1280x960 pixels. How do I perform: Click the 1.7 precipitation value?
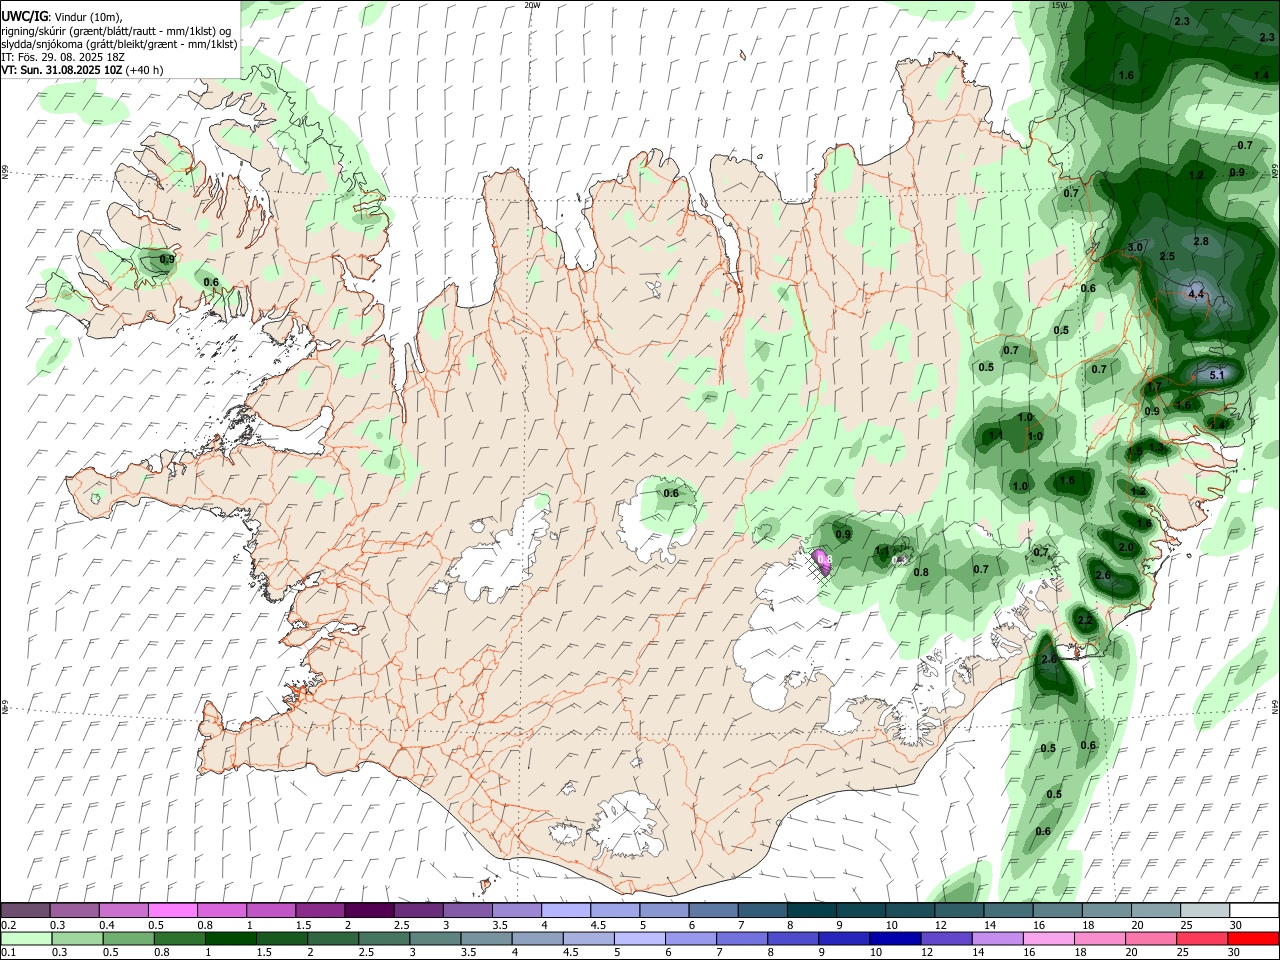point(1154,387)
